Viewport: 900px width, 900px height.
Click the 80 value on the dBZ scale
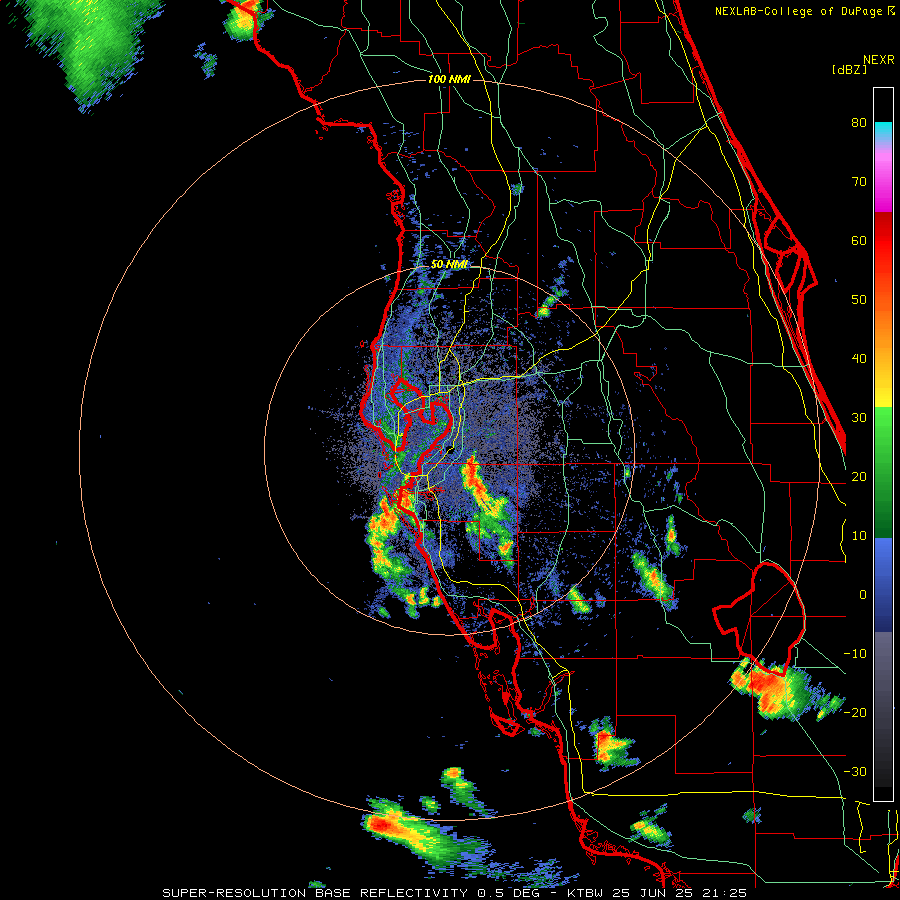859,123
